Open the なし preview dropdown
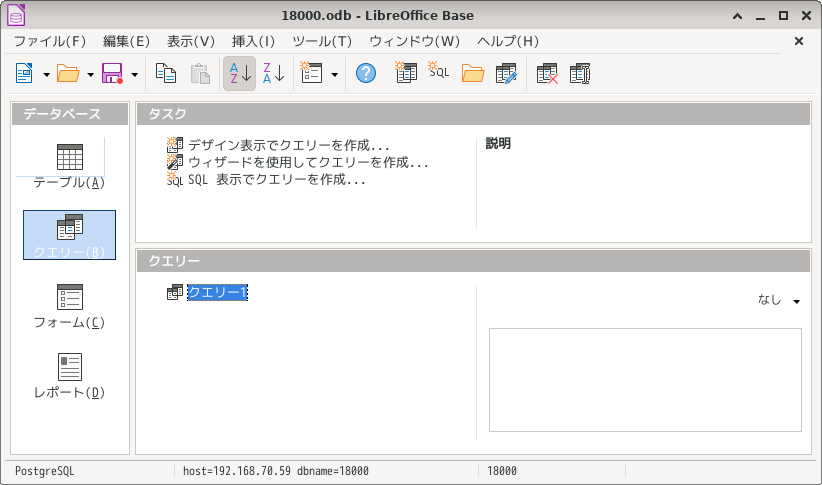 tap(779, 300)
